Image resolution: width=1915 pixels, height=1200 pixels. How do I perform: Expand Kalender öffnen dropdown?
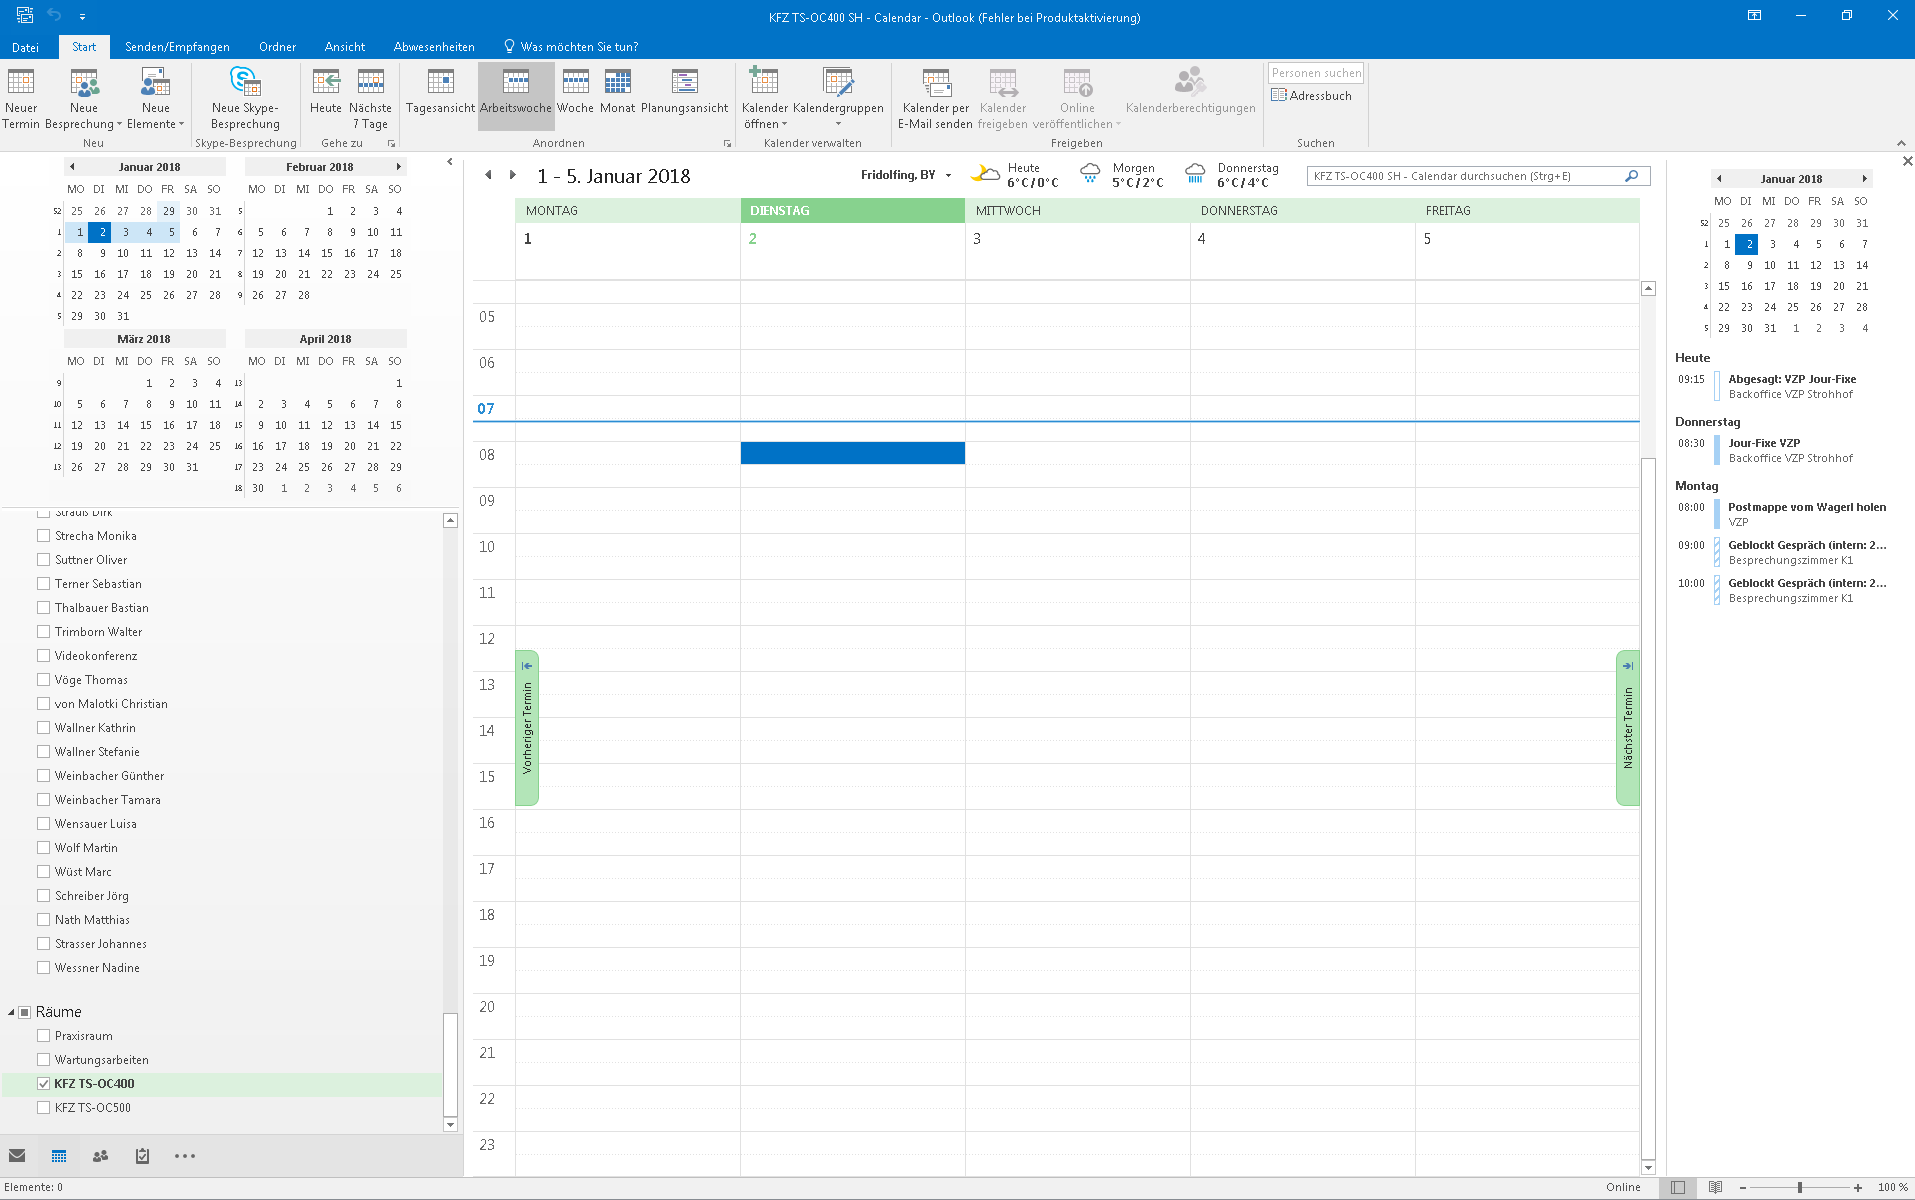coord(765,98)
